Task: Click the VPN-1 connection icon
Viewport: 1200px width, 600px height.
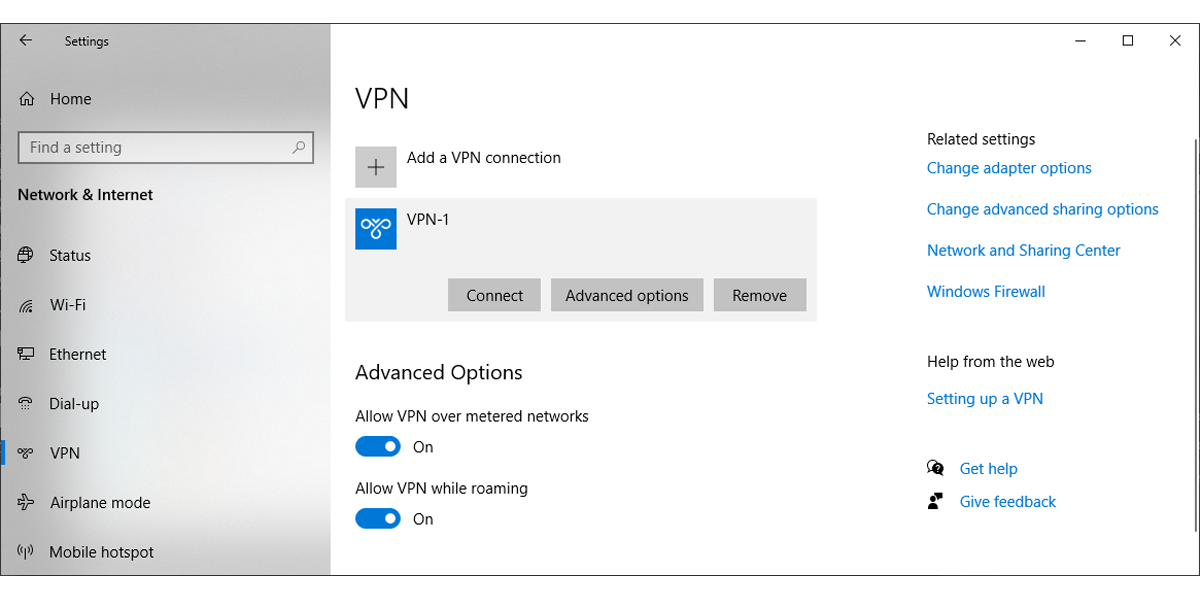Action: [x=376, y=229]
